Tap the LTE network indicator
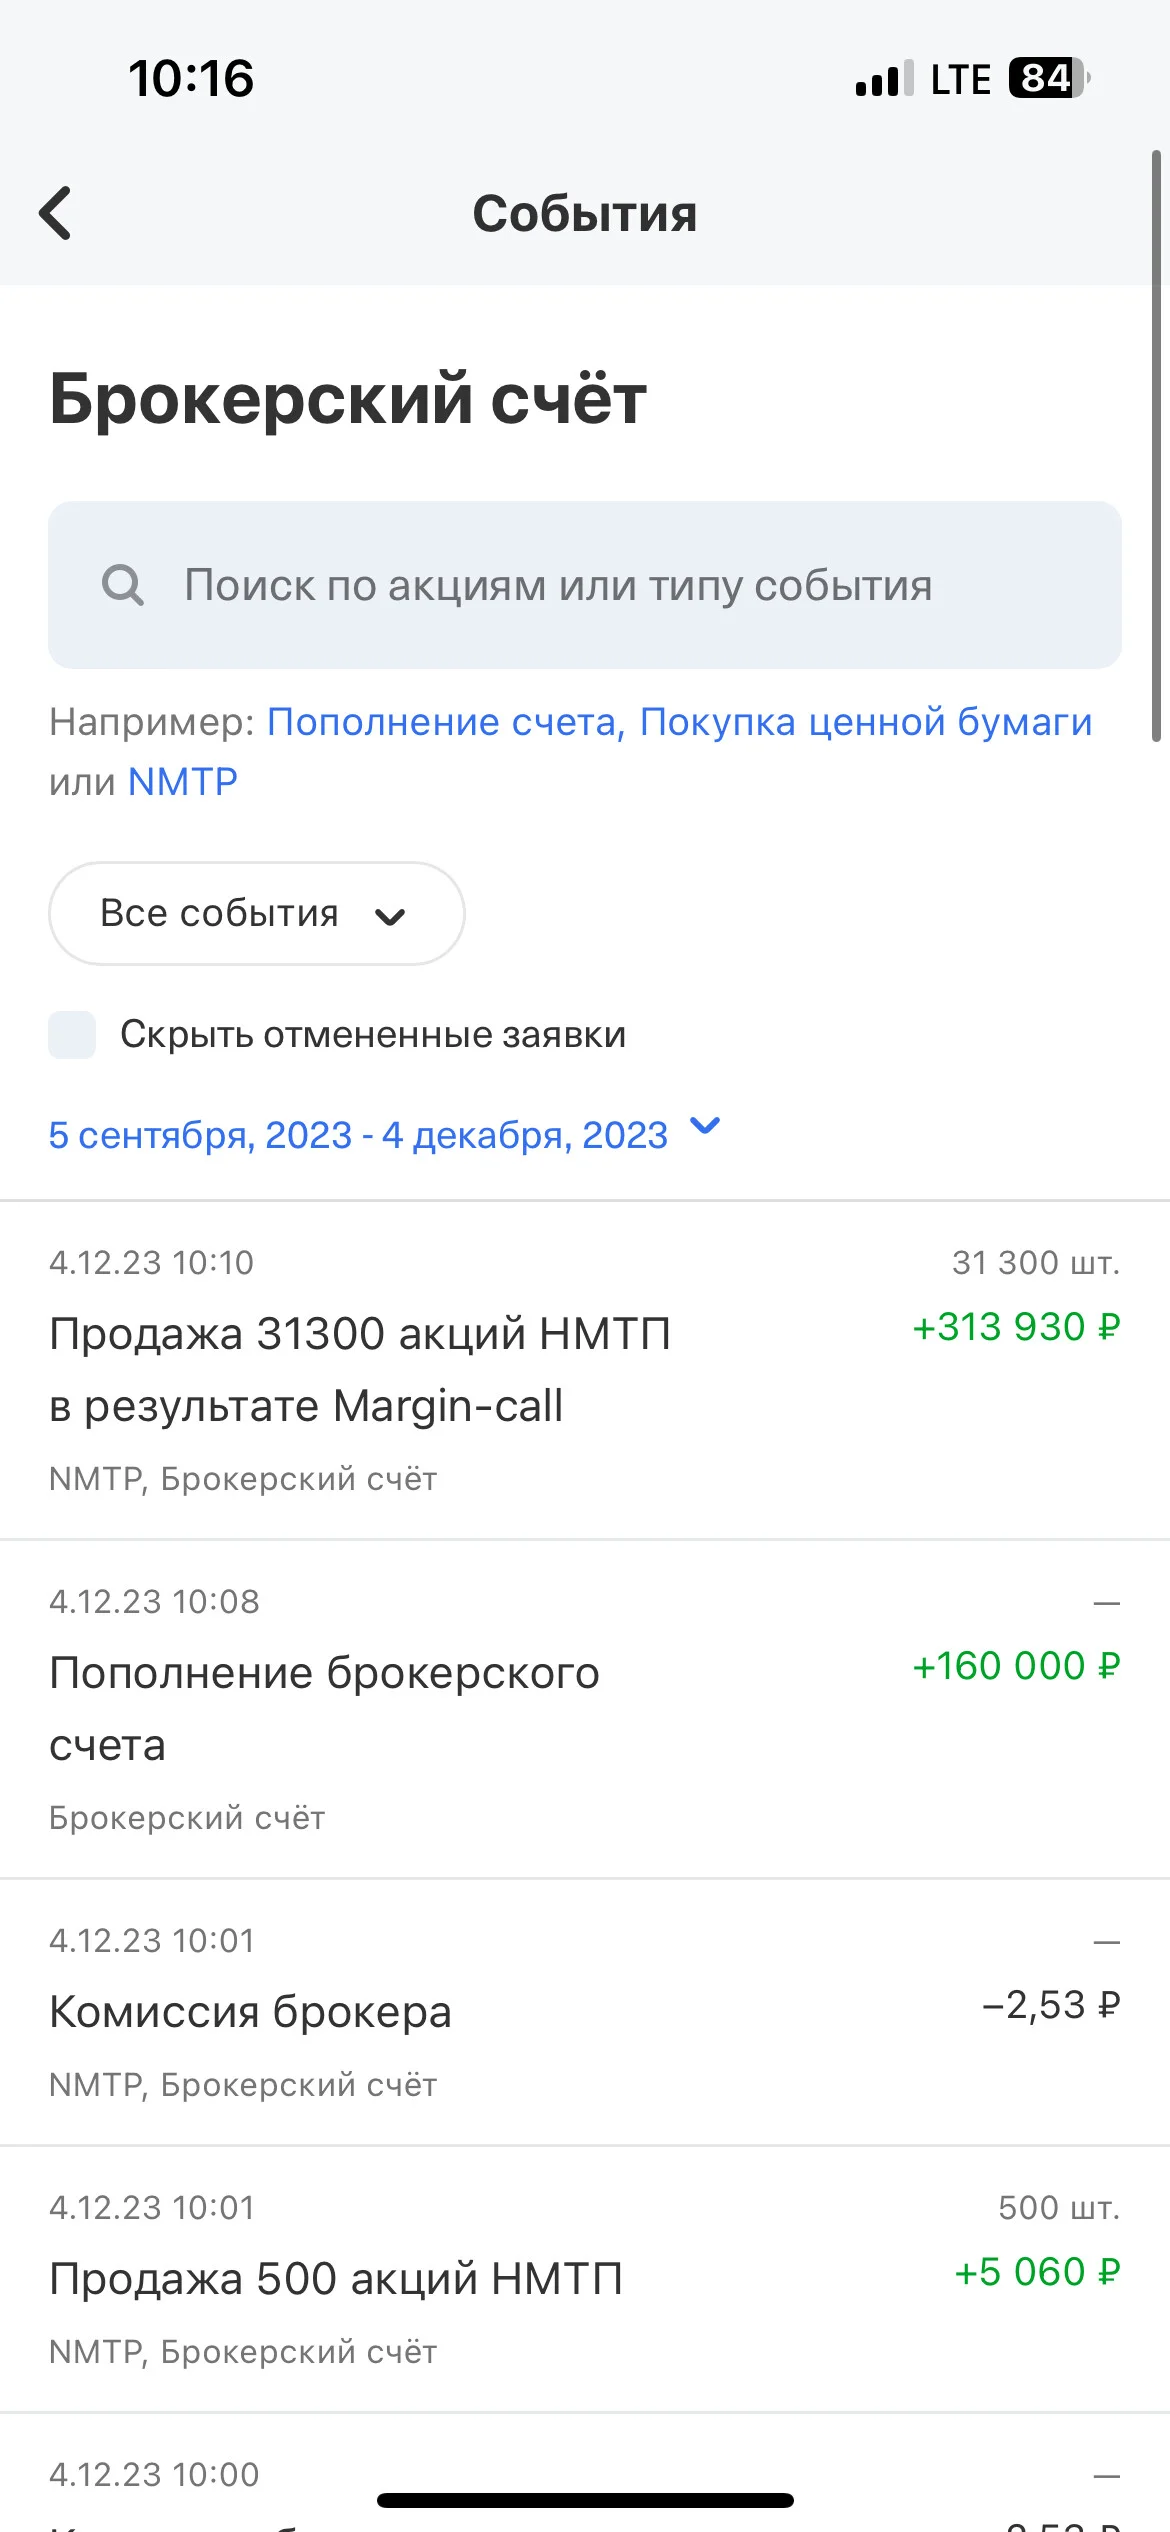This screenshot has width=1170, height=2532. tap(960, 79)
